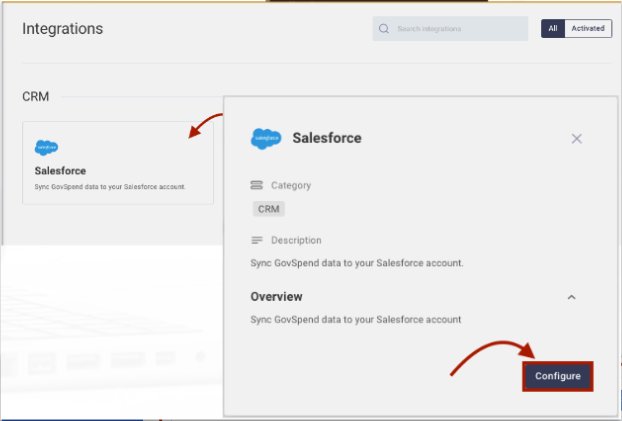Click the CRM category tag
This screenshot has height=421, width=622.
pos(269,209)
